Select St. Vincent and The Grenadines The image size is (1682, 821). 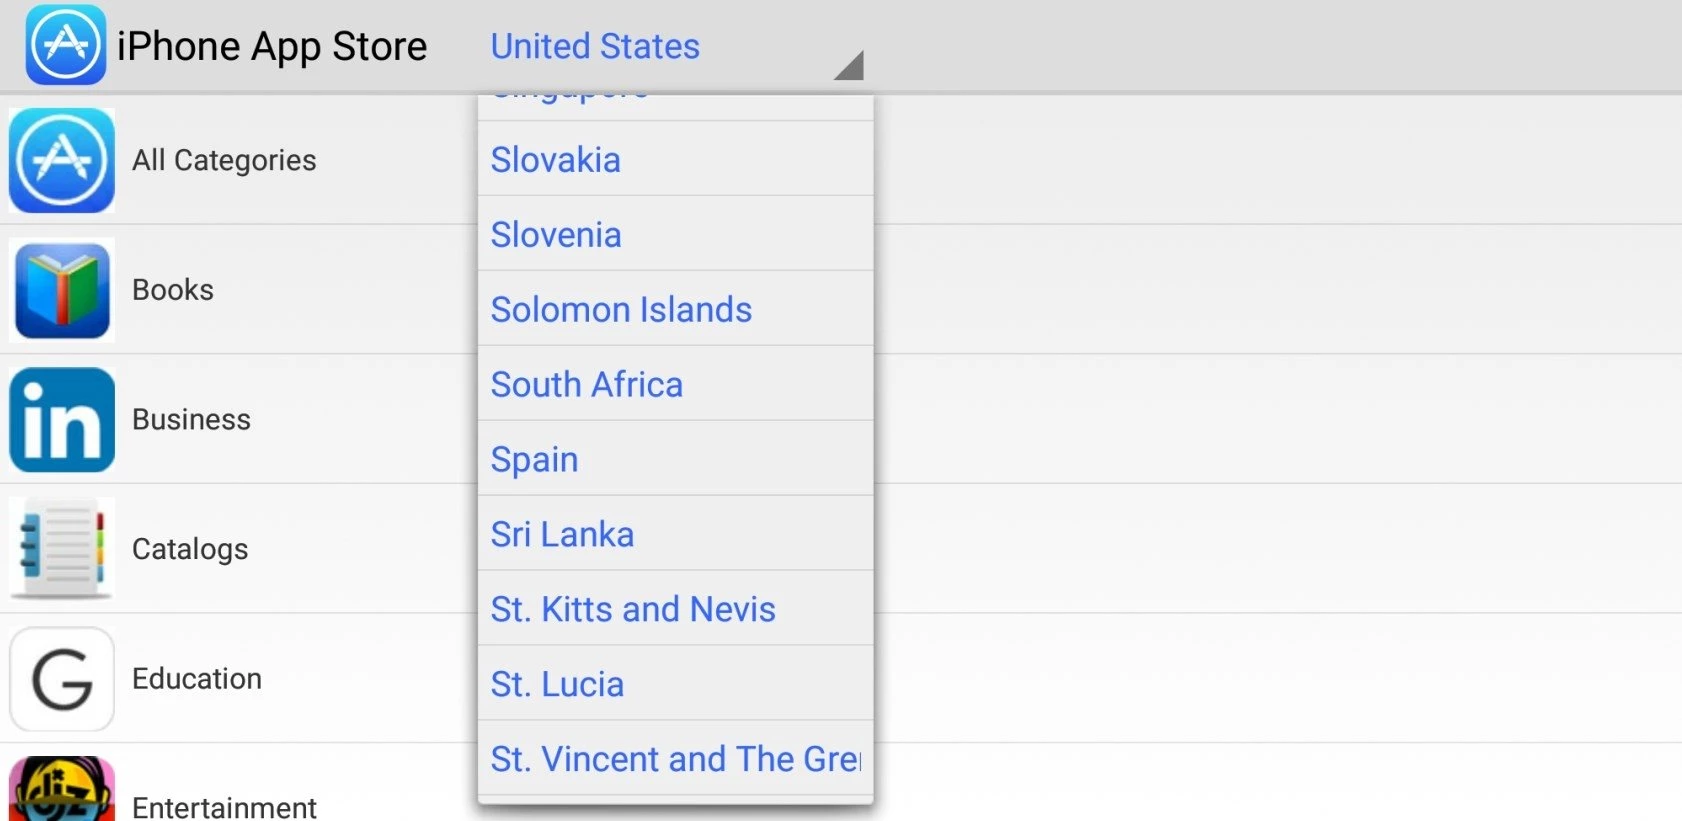coord(675,760)
